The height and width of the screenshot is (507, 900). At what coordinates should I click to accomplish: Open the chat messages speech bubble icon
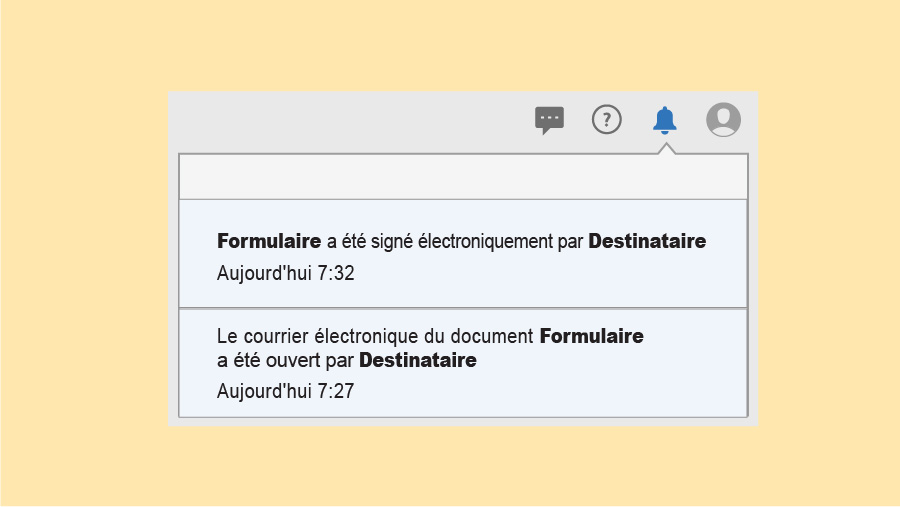coord(549,120)
